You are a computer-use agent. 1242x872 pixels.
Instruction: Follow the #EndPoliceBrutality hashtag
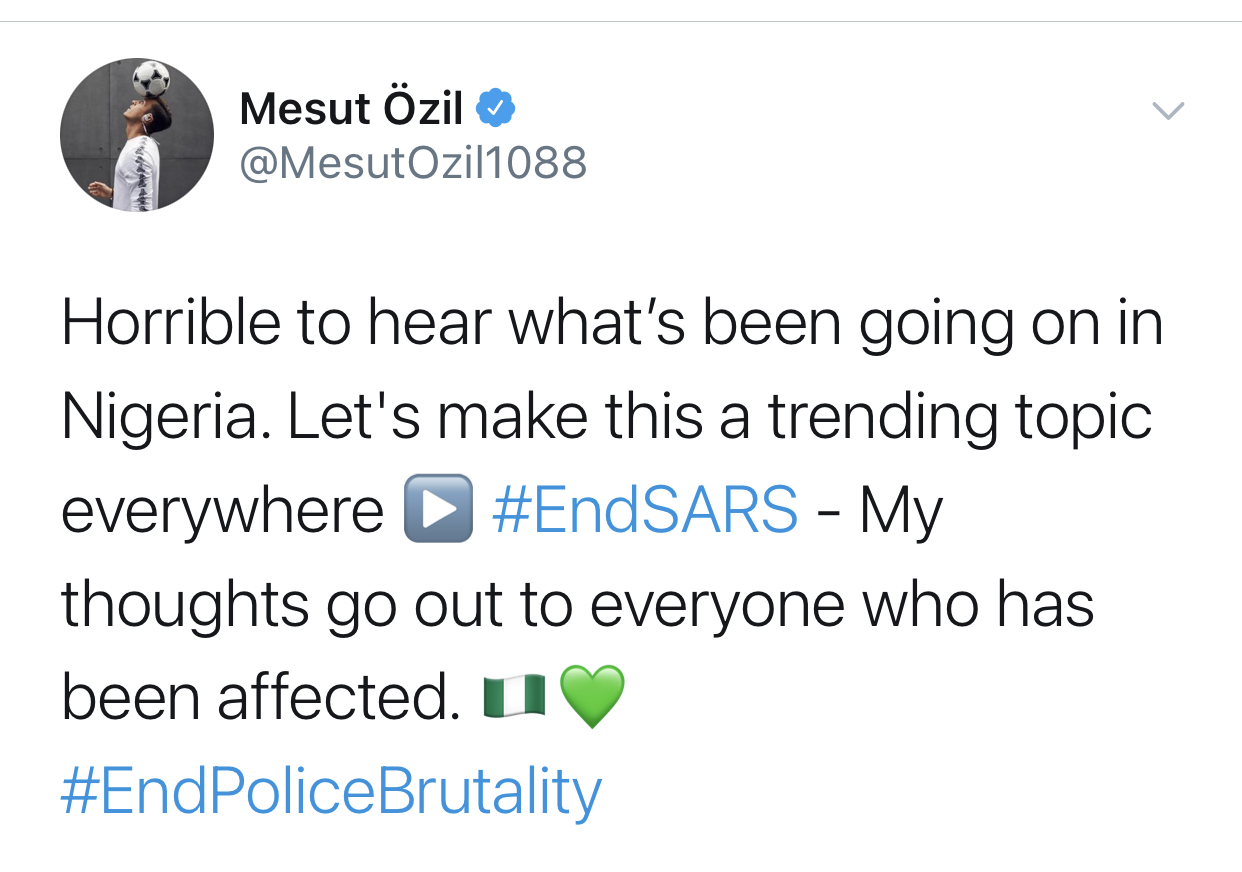(331, 791)
